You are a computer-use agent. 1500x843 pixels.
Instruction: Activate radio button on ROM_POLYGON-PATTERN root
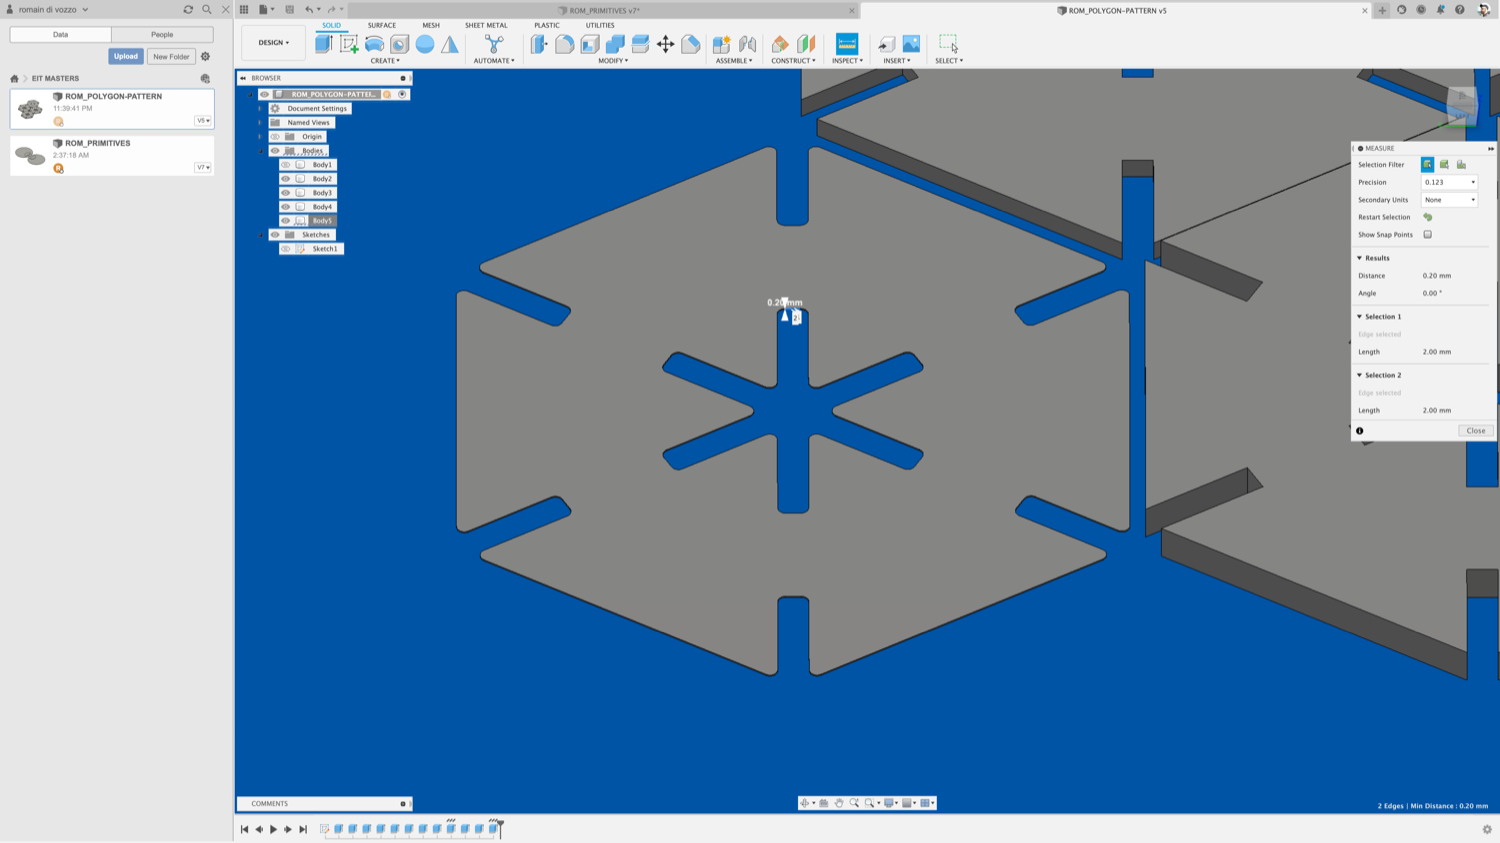[403, 94]
